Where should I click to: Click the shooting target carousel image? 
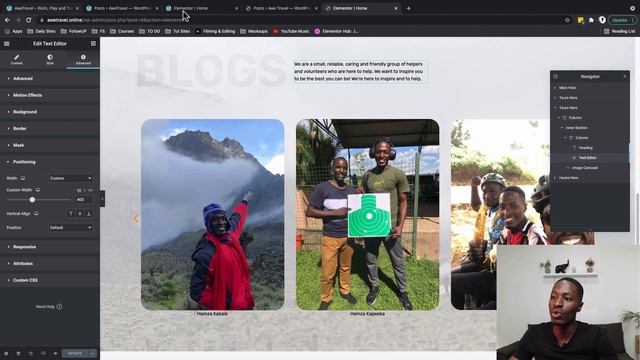368,215
